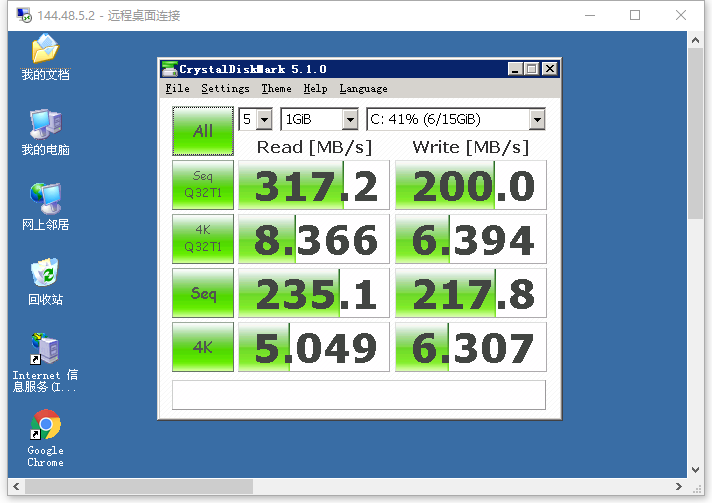Start the 4K Q32T1 benchmark
The width and height of the screenshot is (712, 503).
[203, 239]
